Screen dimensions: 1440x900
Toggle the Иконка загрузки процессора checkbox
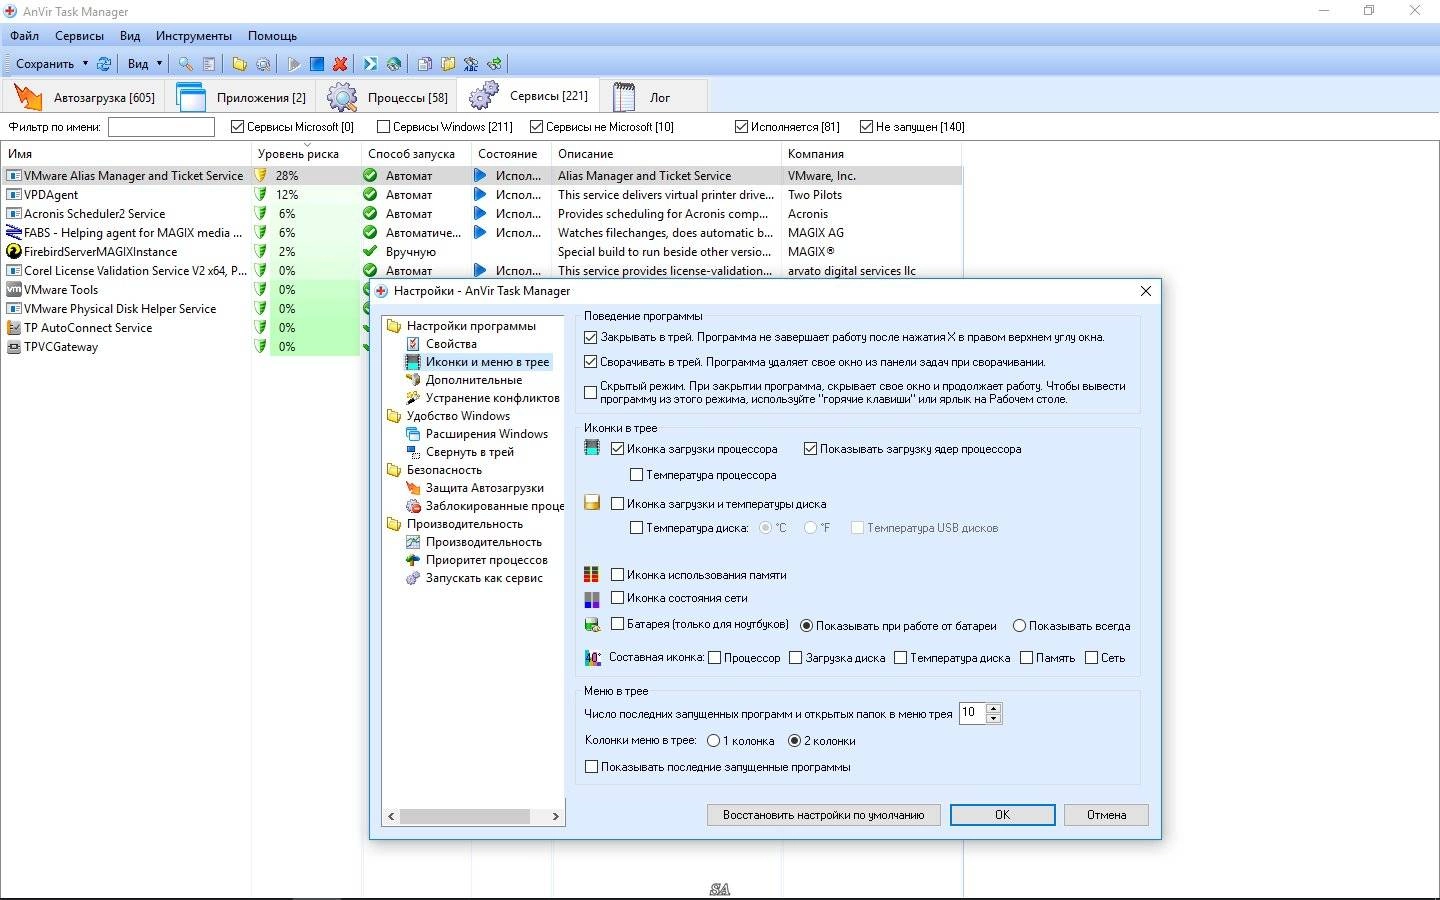pyautogui.click(x=617, y=448)
